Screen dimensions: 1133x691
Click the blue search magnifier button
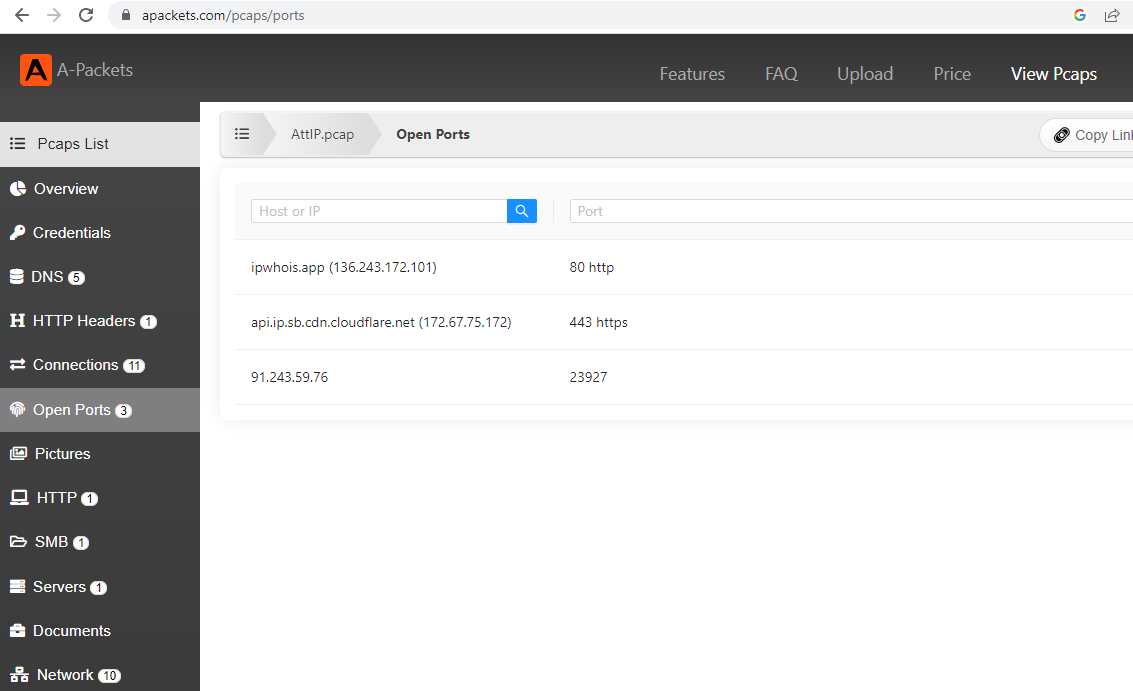(522, 211)
